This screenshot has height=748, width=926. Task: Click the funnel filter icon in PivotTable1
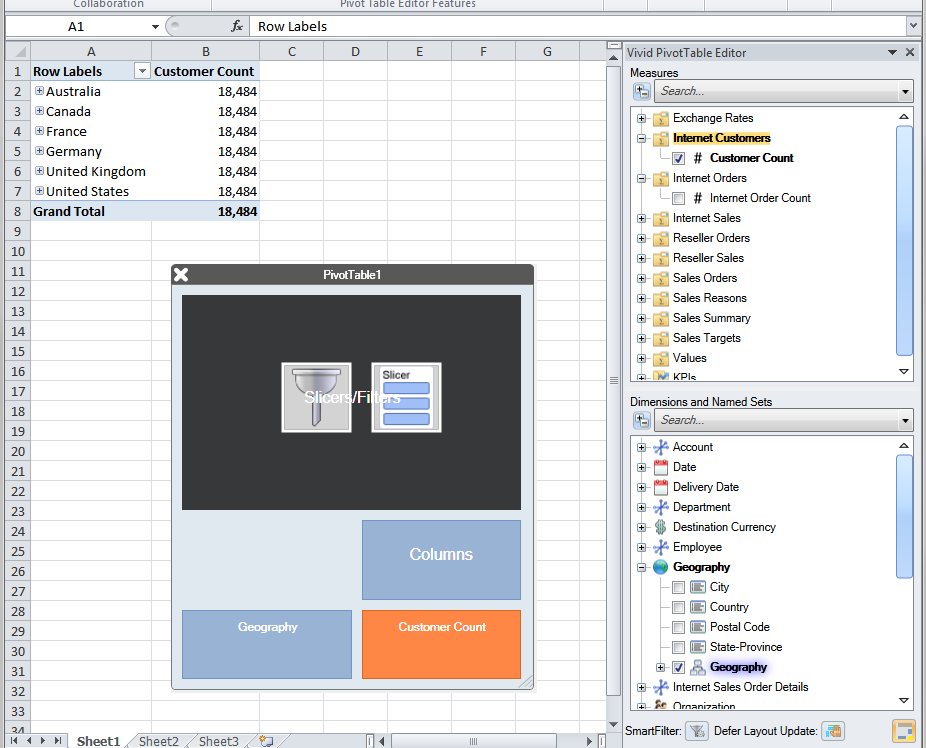pos(317,397)
